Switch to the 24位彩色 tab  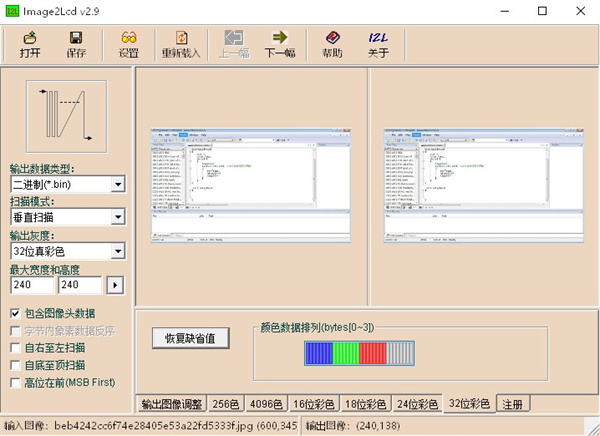pos(415,404)
